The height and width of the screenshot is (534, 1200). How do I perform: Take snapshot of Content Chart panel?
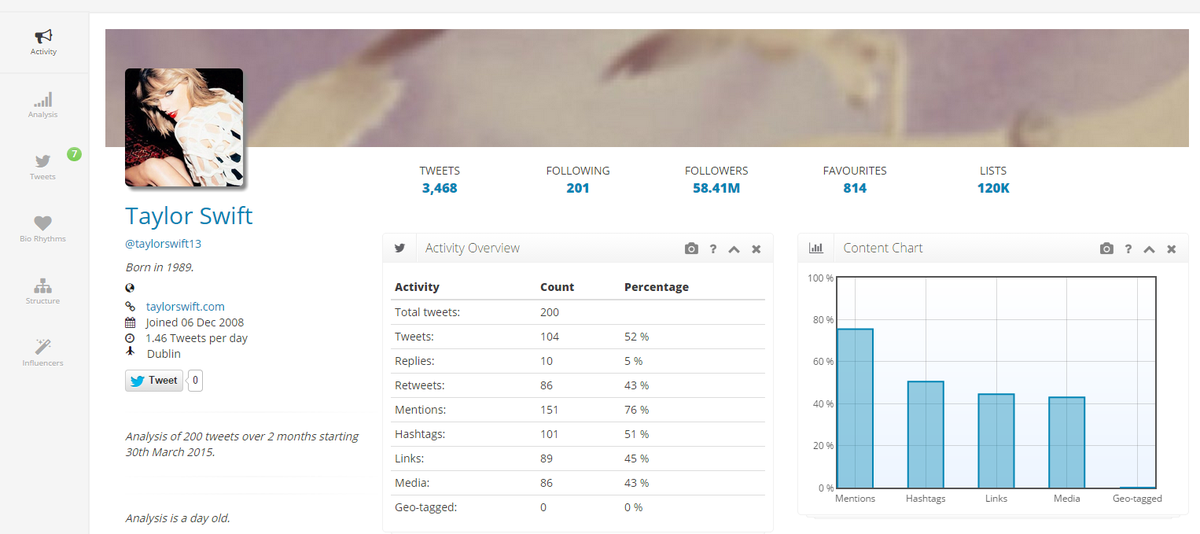click(1106, 249)
